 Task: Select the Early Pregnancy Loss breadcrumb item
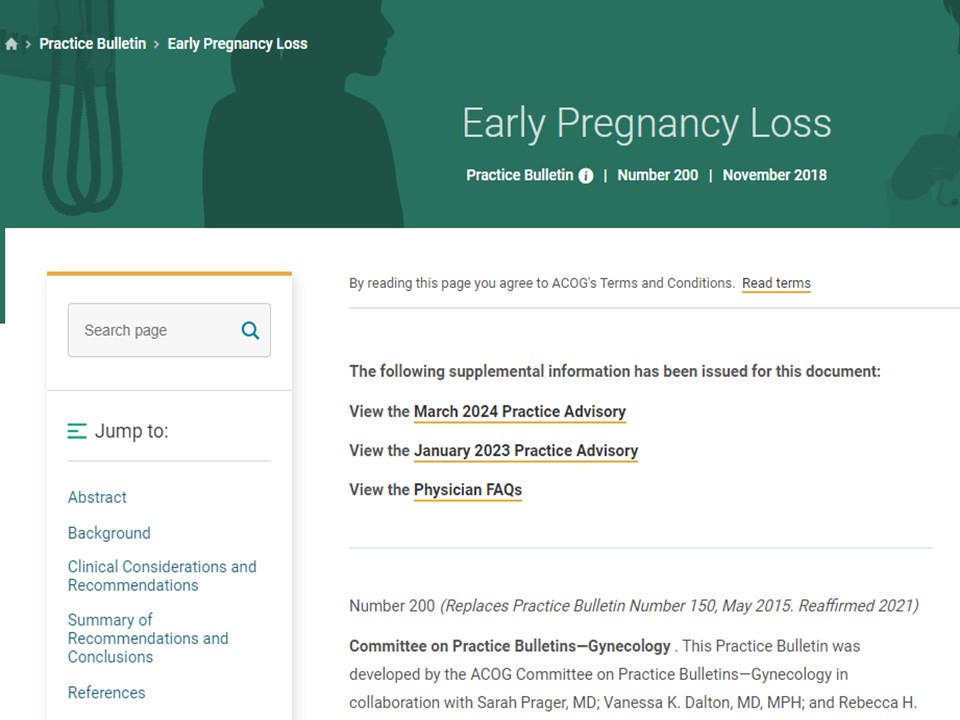(x=237, y=44)
